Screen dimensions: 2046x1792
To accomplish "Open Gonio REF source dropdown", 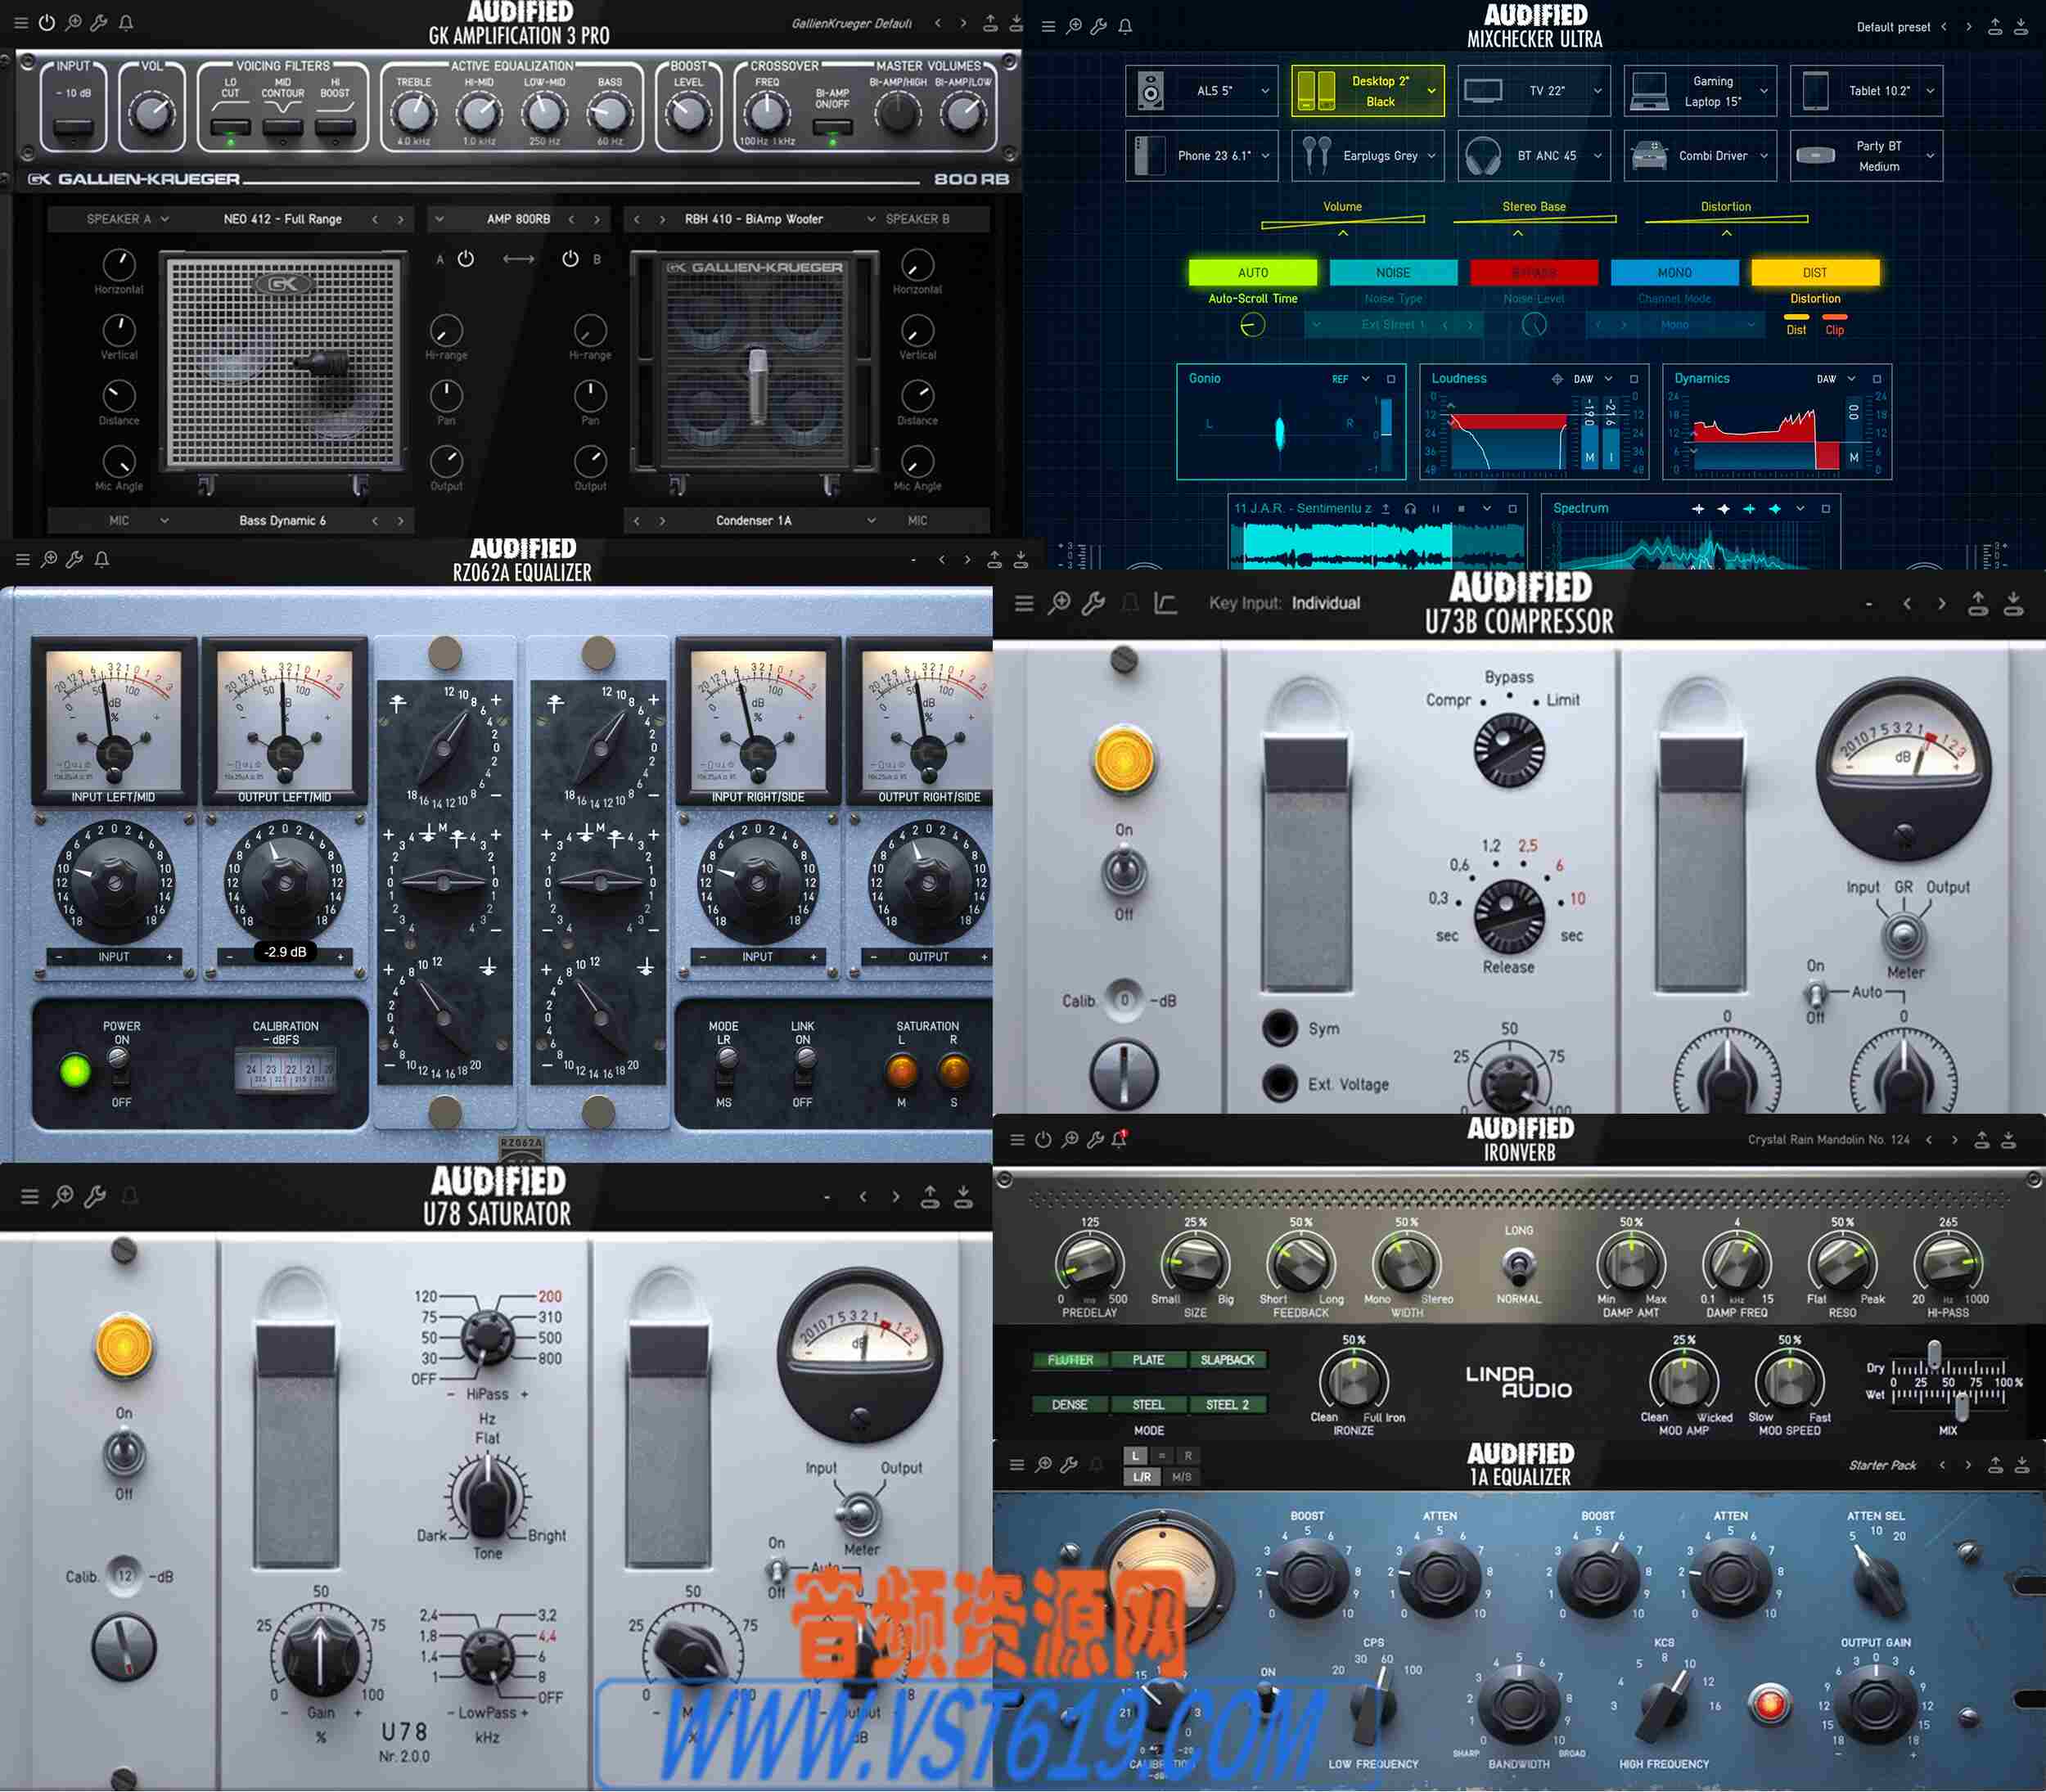I will 1365,379.
